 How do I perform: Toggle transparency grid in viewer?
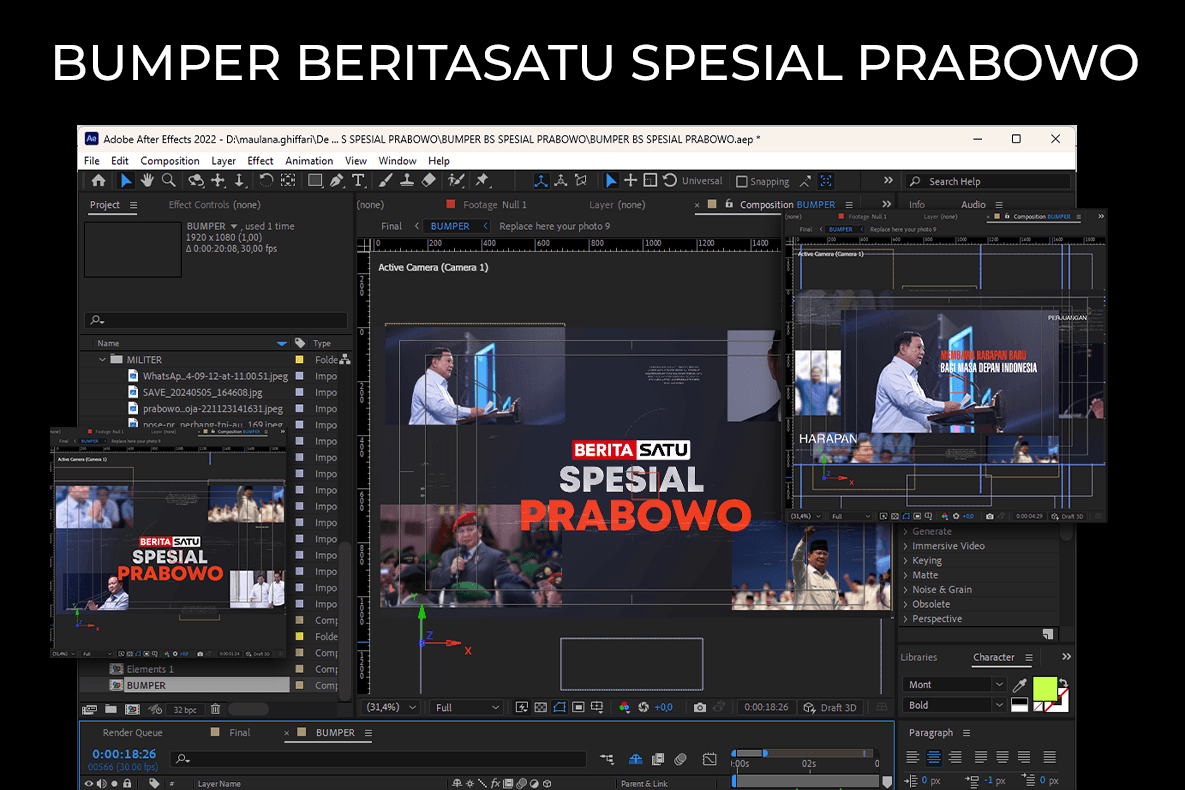(540, 708)
